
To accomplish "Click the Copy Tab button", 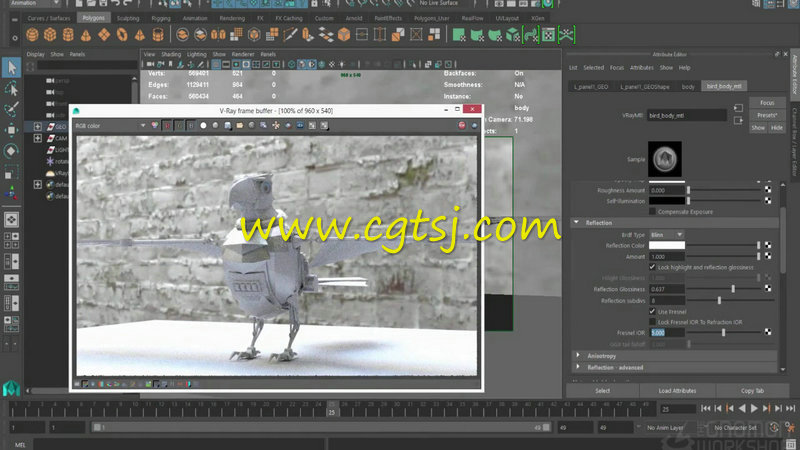I will 752,390.
